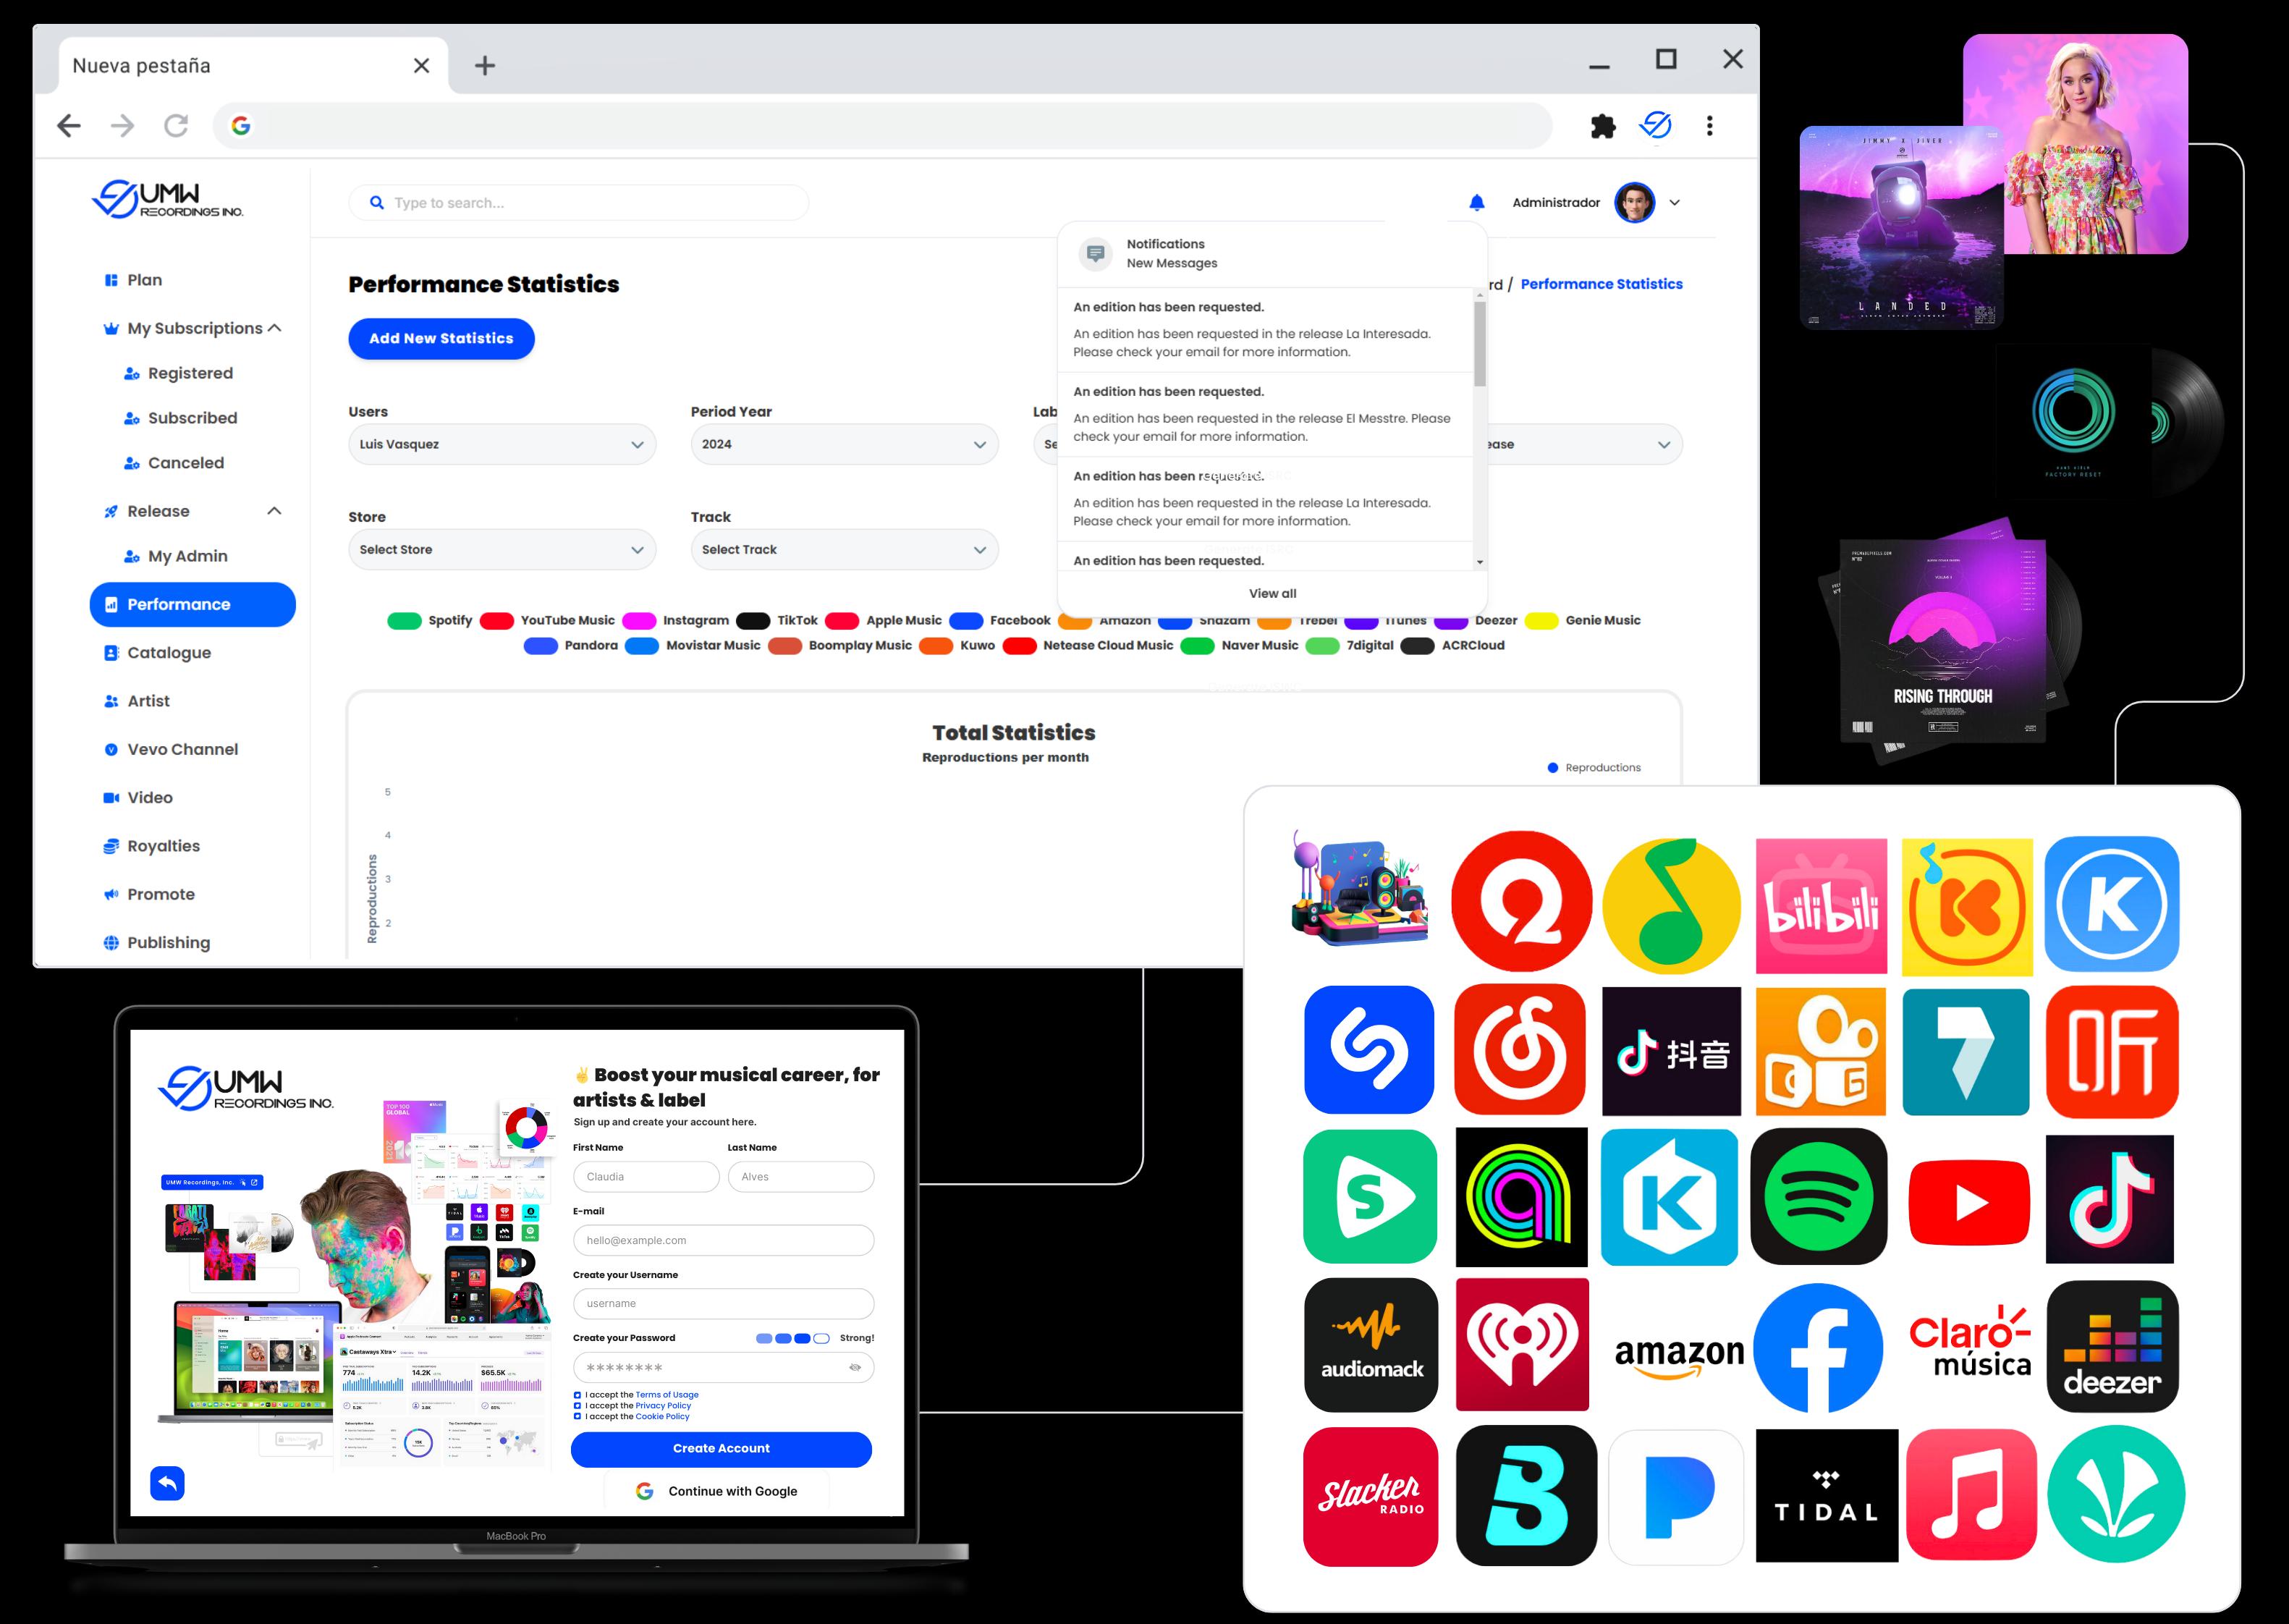The height and width of the screenshot is (1624, 2289).
Task: Go back with browser back arrow
Action: pyautogui.click(x=69, y=126)
